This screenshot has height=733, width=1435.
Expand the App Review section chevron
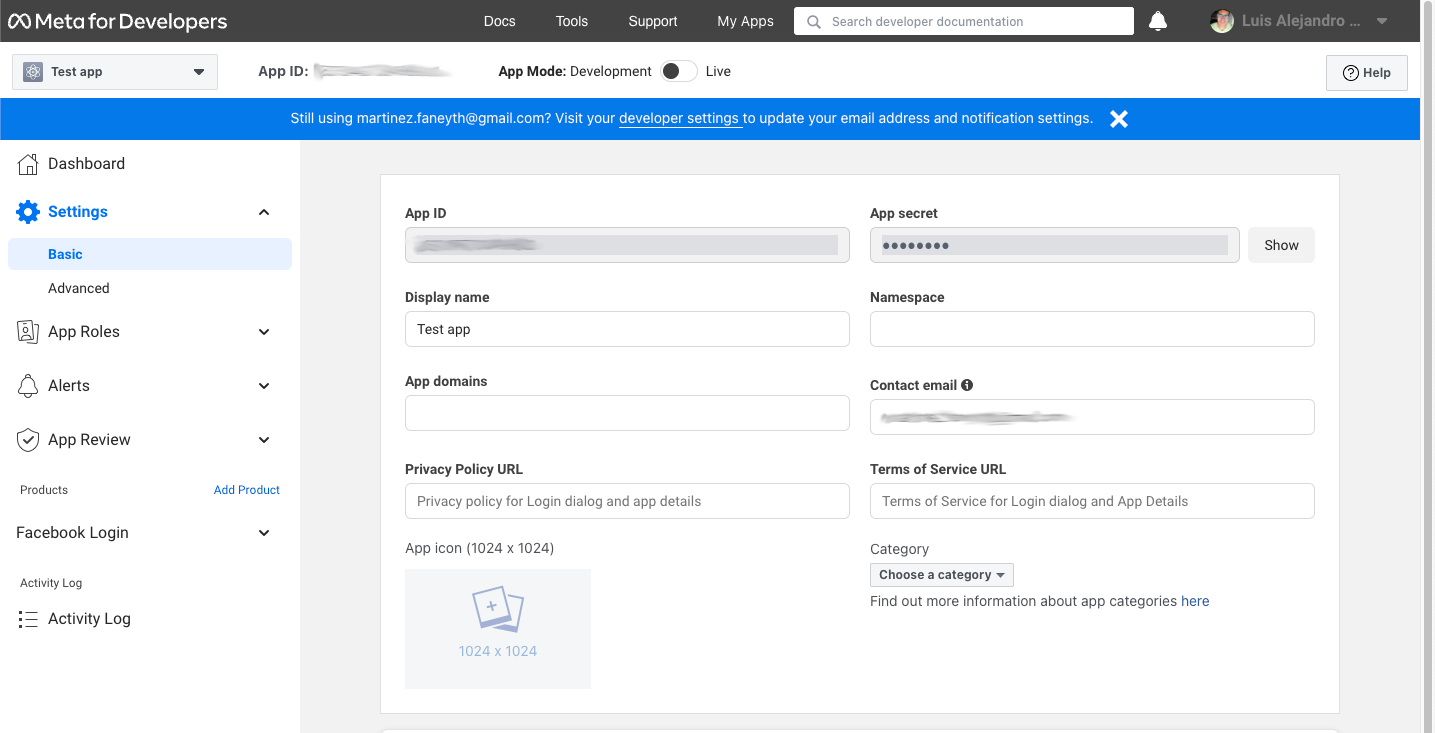(x=264, y=440)
